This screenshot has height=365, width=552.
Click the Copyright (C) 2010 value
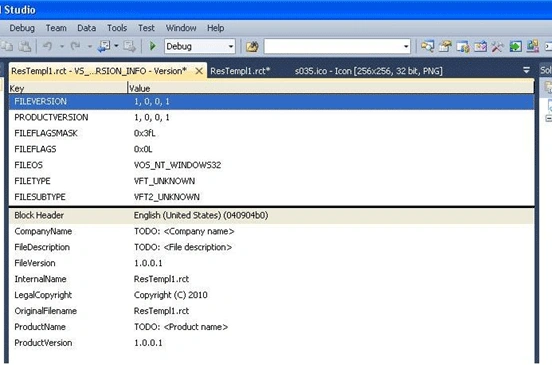170,295
